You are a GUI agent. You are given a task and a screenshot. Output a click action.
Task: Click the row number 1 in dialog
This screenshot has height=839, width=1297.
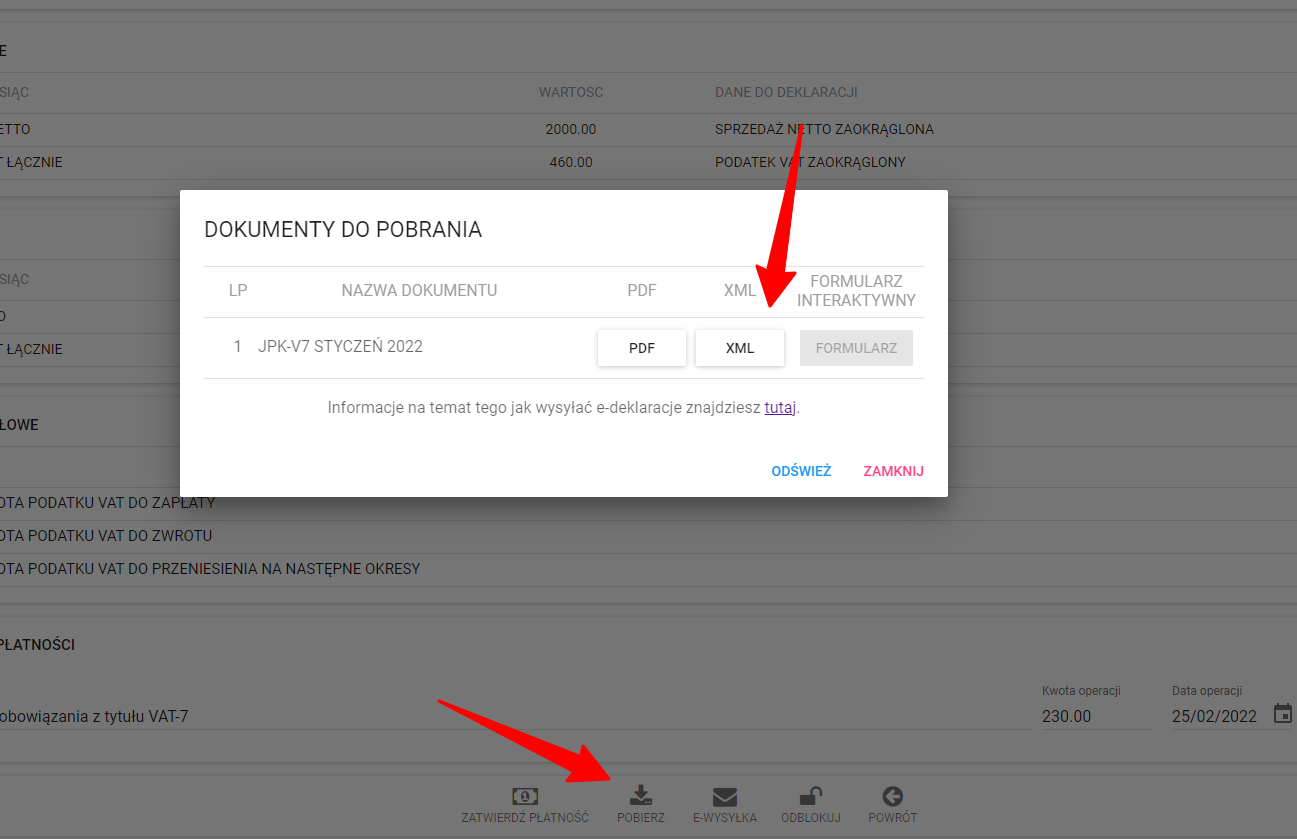pyautogui.click(x=238, y=347)
